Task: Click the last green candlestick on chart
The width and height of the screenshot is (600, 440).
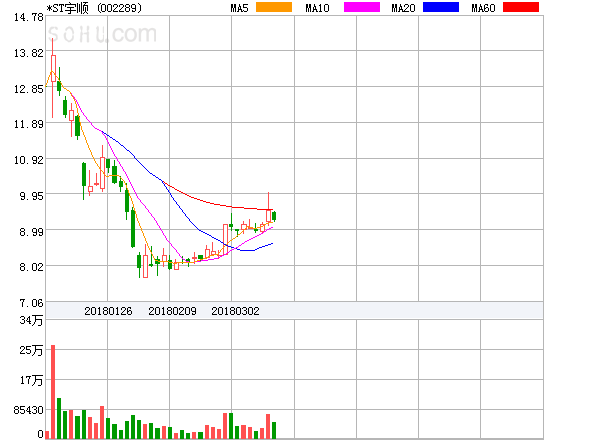Action: (x=274, y=216)
